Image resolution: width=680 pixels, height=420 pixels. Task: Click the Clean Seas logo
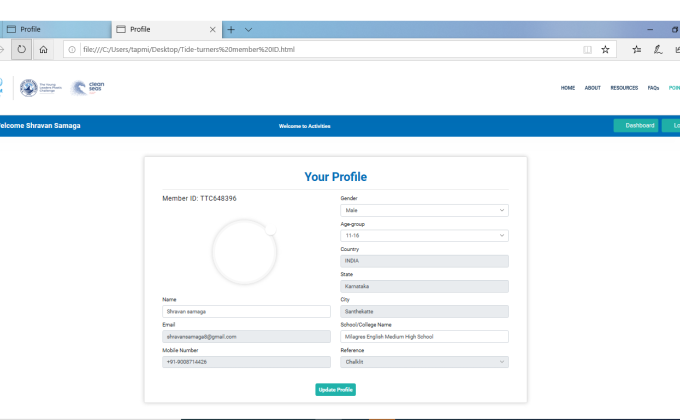click(88, 88)
